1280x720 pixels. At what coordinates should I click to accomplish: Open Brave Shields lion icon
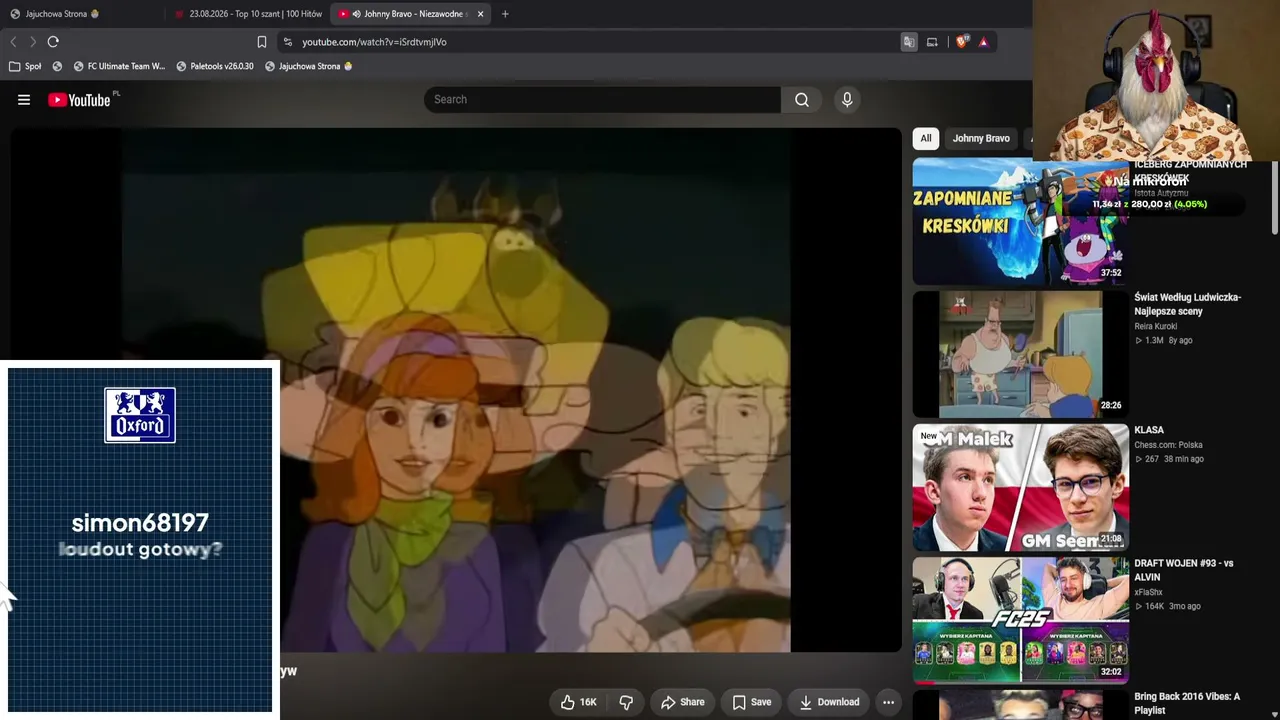962,42
